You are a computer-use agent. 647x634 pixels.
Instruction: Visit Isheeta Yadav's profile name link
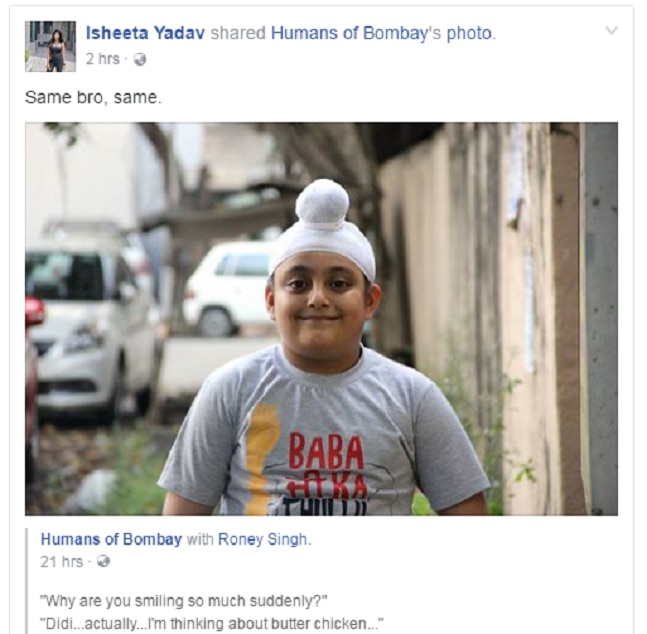pyautogui.click(x=145, y=33)
